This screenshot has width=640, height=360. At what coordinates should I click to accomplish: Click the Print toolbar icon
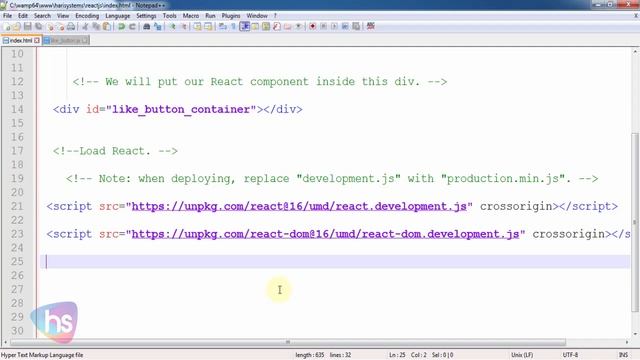[x=71, y=27]
